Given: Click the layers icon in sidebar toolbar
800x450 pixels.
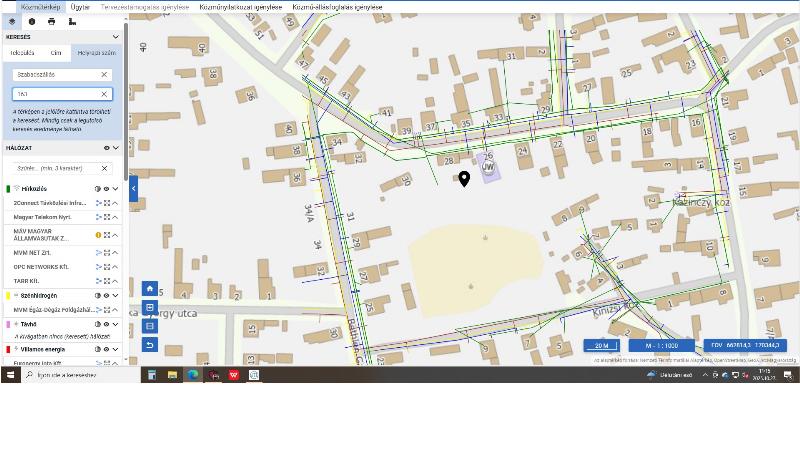Looking at the screenshot, I should tap(12, 21).
